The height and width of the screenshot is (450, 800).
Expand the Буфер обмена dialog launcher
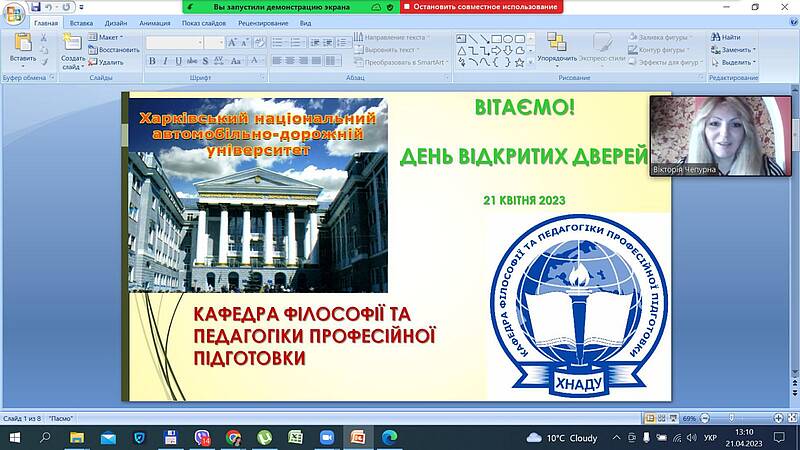pyautogui.click(x=52, y=77)
